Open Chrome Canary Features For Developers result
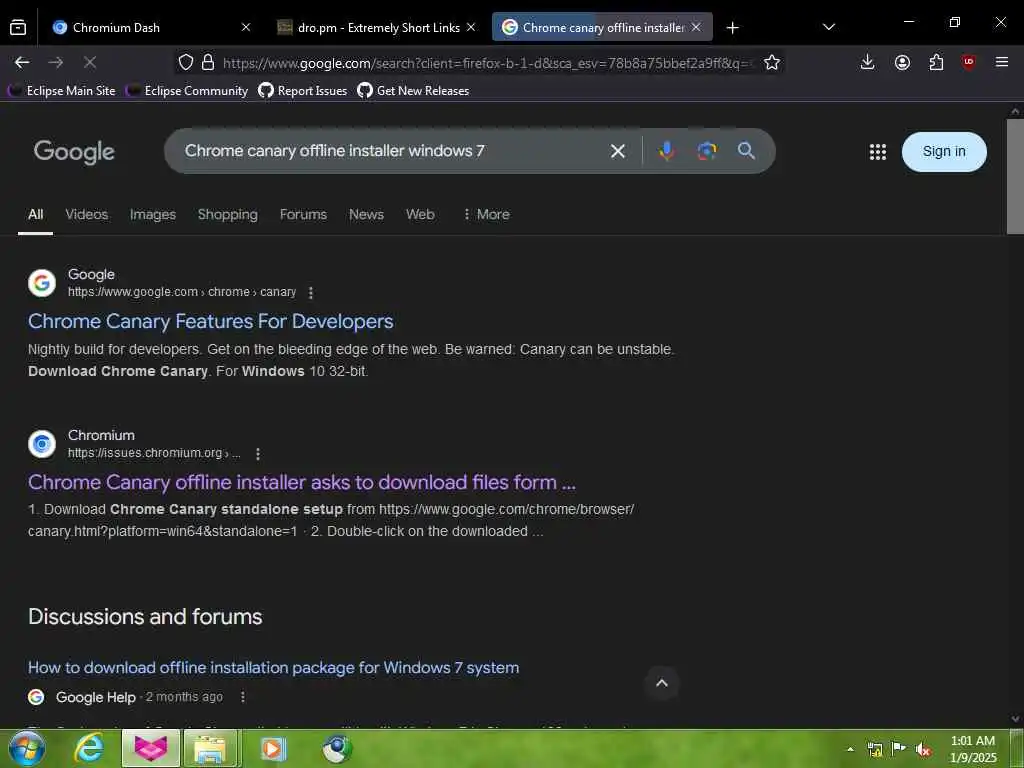This screenshot has height=768, width=1024. coord(210,321)
